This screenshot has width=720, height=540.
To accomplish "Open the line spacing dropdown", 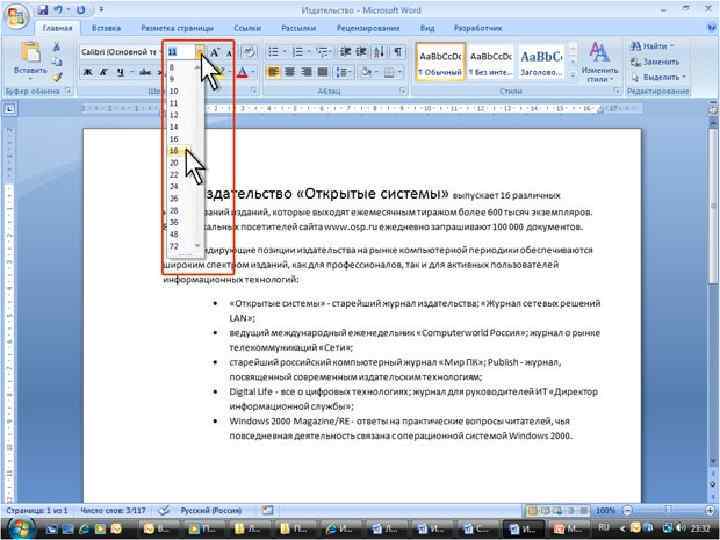I will point(343,72).
